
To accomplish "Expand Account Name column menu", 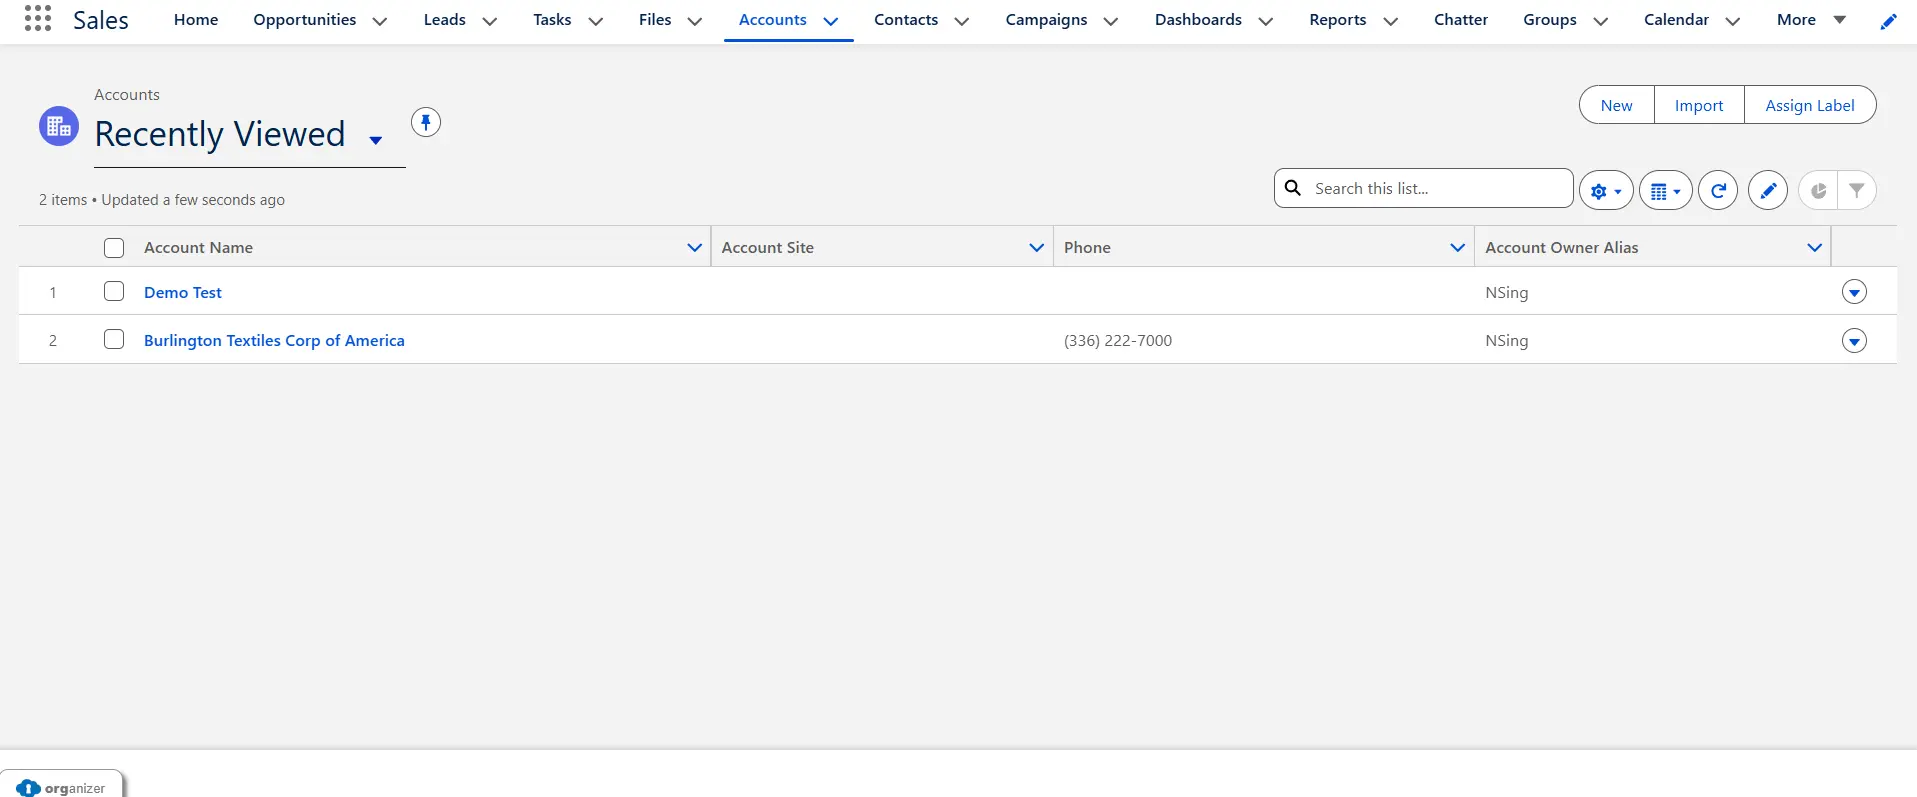I will (694, 247).
